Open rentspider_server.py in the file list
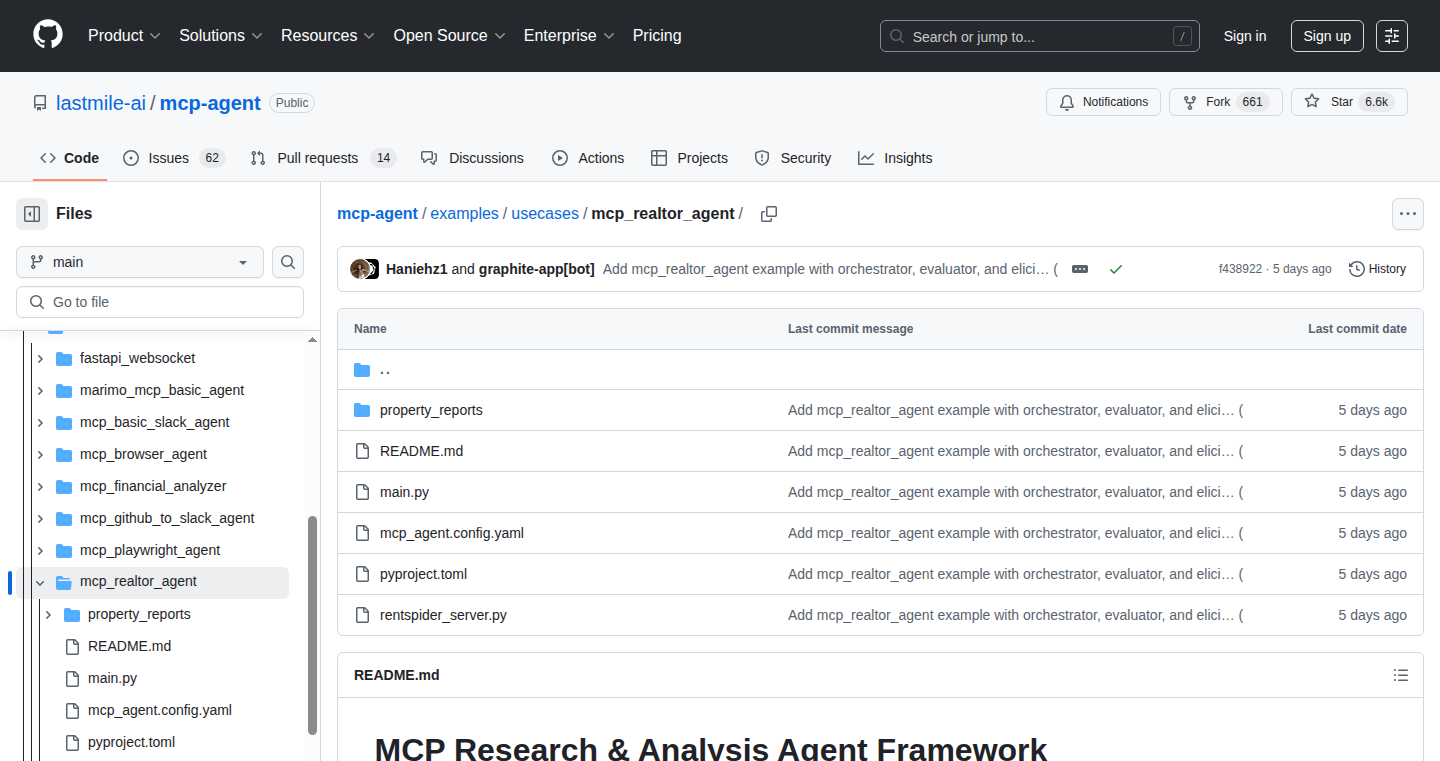The width and height of the screenshot is (1440, 761). tap(443, 616)
